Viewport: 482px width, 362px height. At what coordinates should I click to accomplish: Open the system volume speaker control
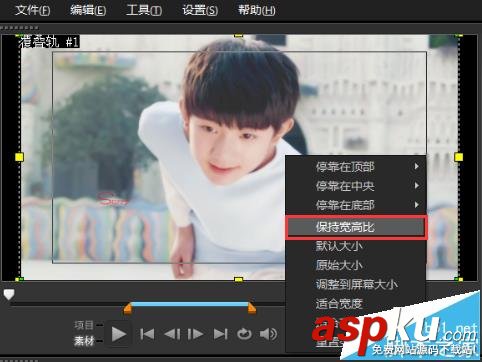pos(268,334)
